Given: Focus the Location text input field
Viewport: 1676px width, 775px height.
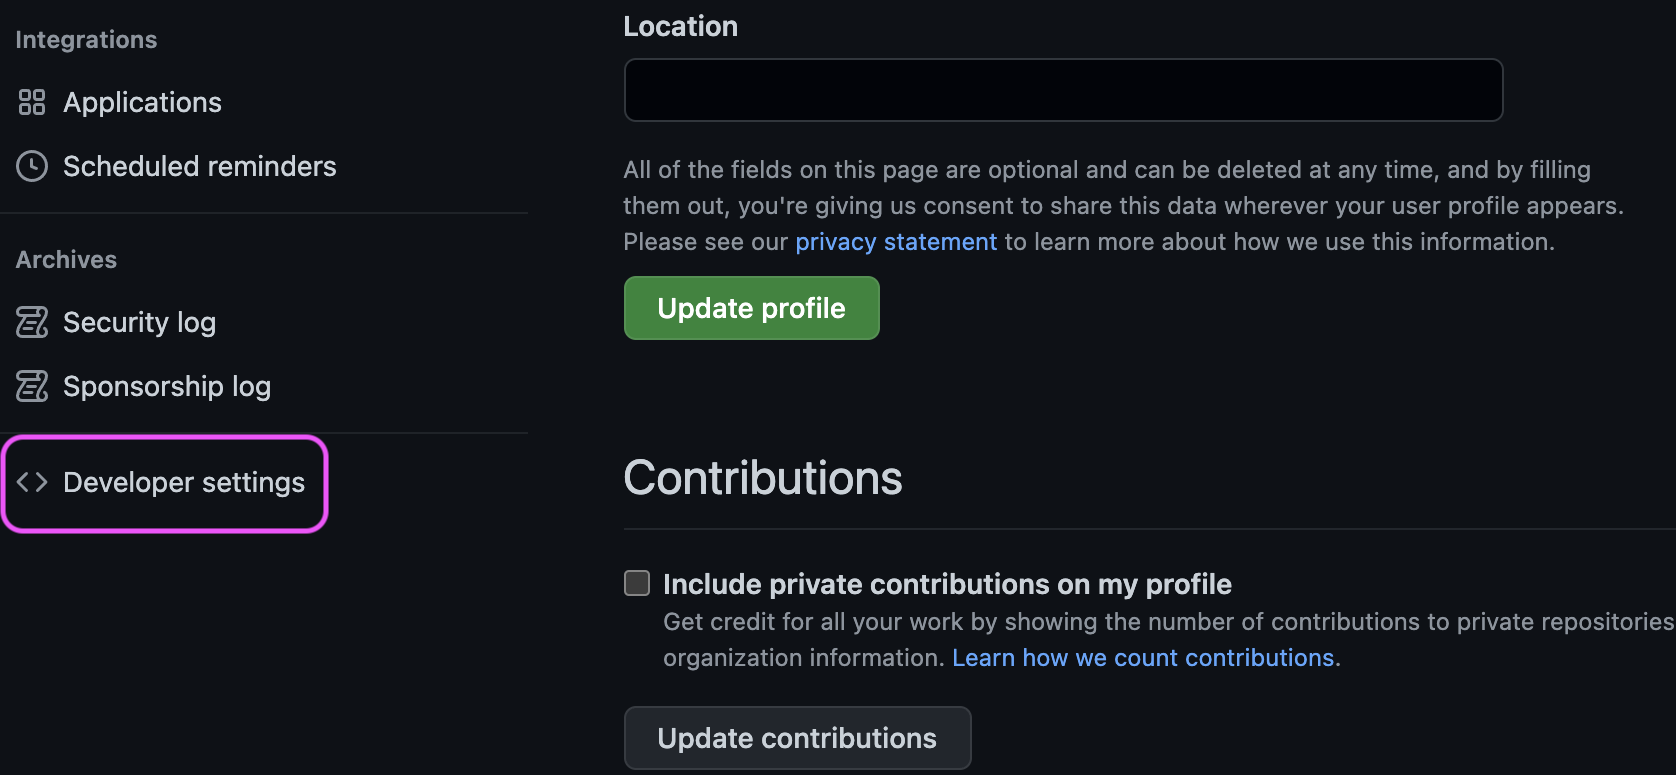Looking at the screenshot, I should 1064,90.
